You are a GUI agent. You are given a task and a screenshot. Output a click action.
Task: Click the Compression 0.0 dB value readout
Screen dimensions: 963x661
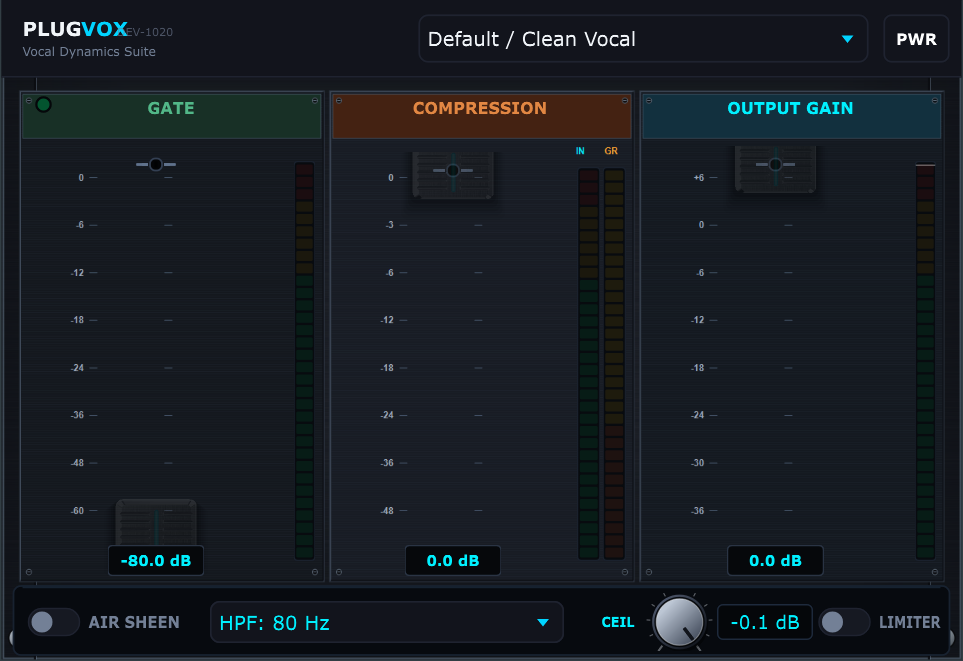[x=453, y=560]
